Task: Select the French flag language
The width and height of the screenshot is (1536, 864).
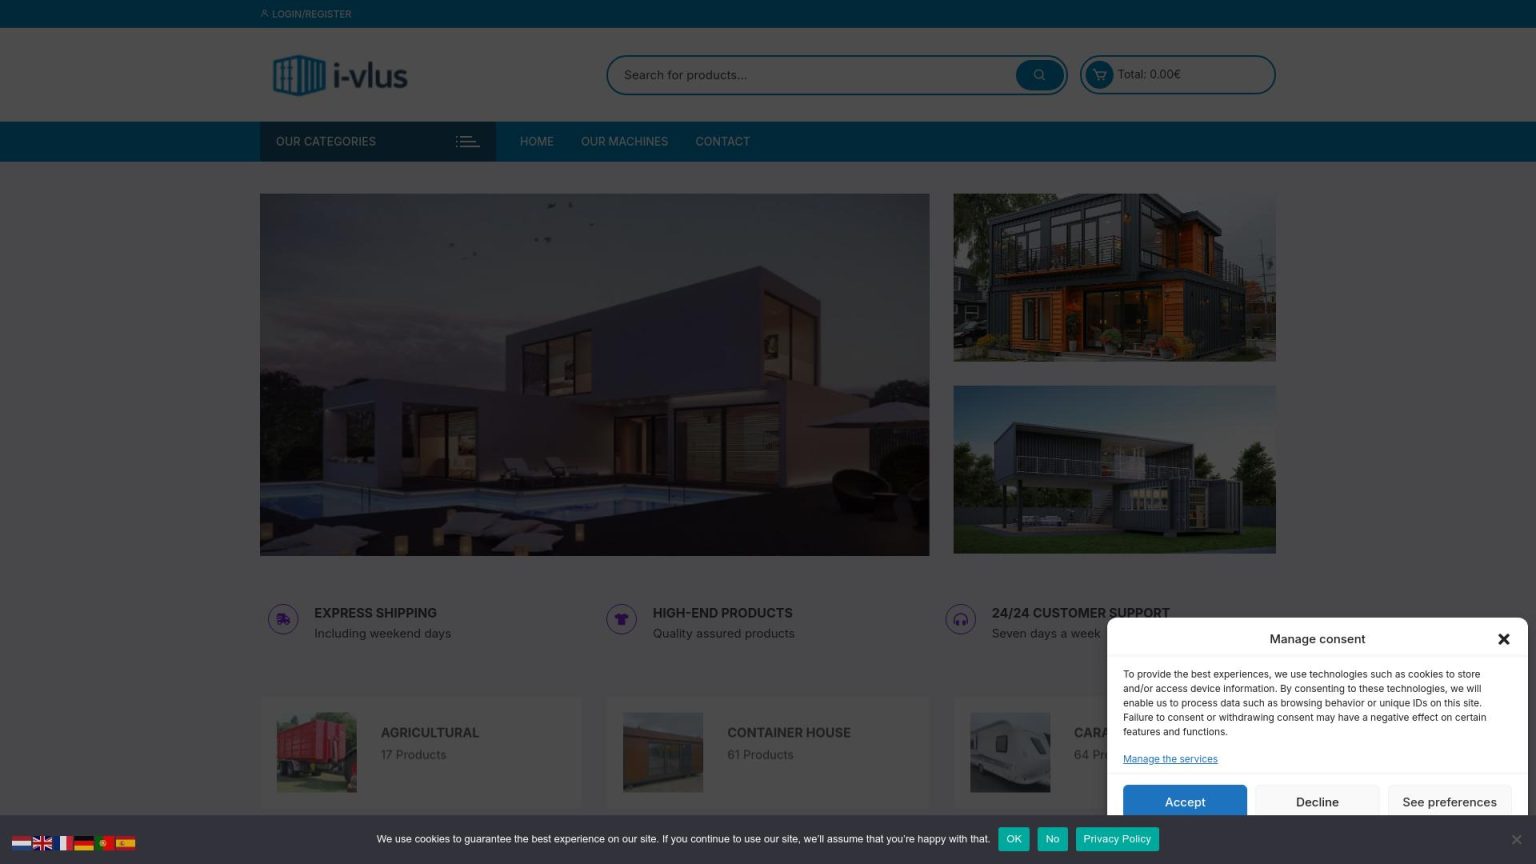Action: pyautogui.click(x=63, y=843)
